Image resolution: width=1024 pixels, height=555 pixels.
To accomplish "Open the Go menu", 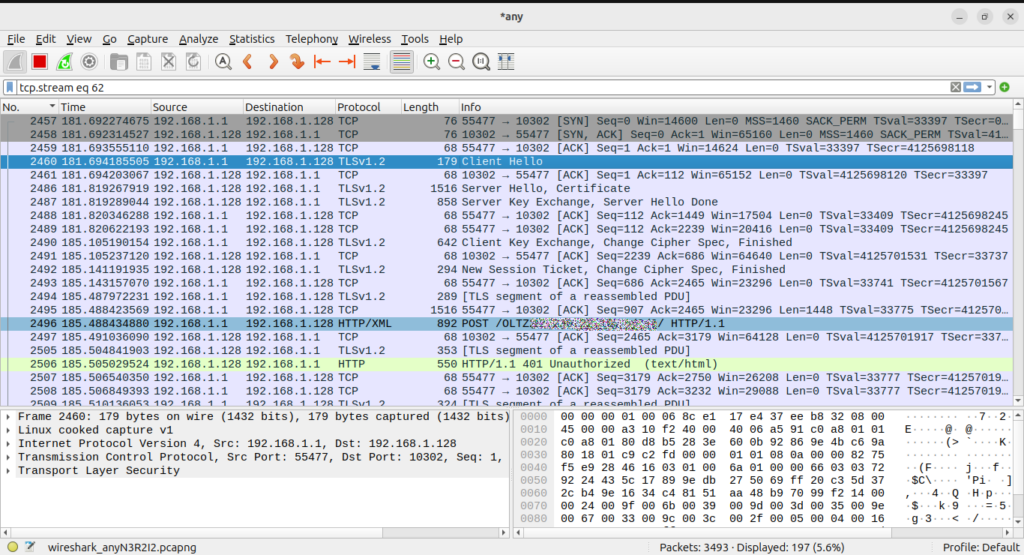I will 109,39.
